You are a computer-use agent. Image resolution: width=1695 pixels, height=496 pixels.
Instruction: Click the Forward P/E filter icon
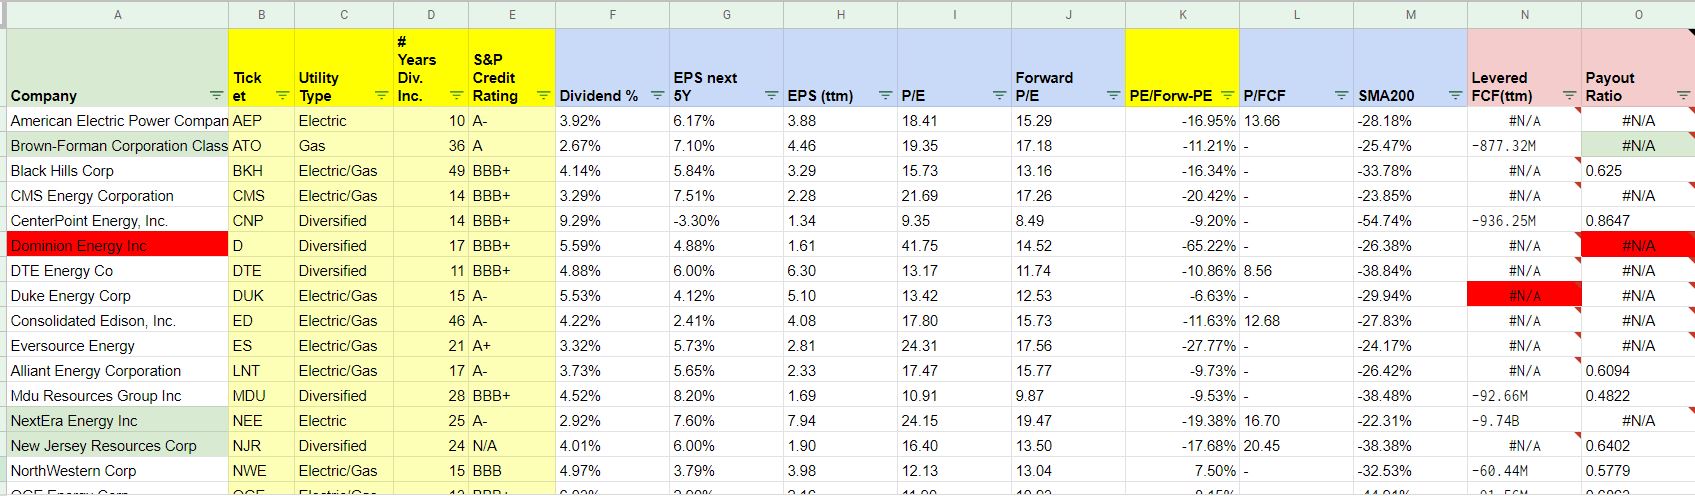(1113, 96)
